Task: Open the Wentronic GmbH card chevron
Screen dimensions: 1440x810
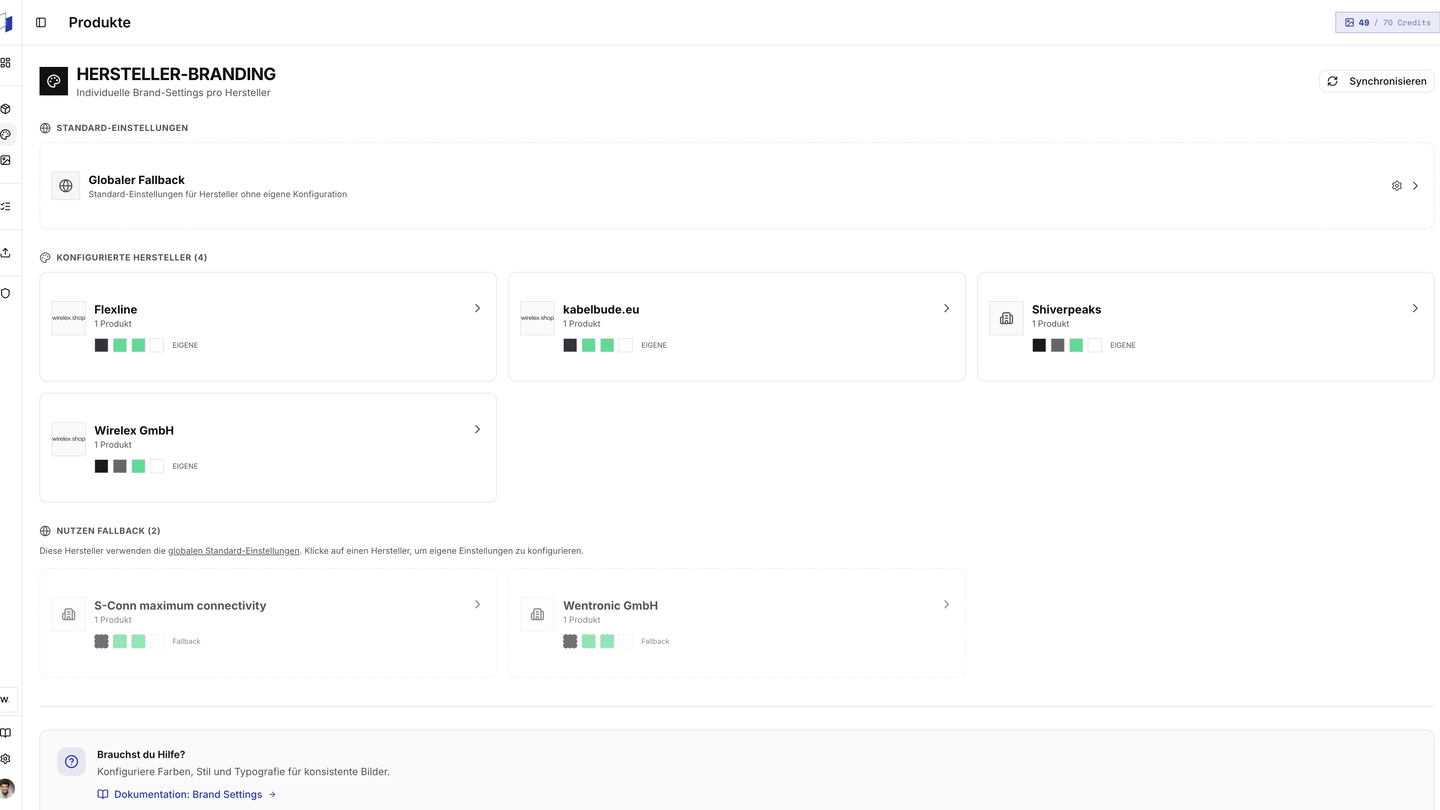Action: (x=946, y=604)
